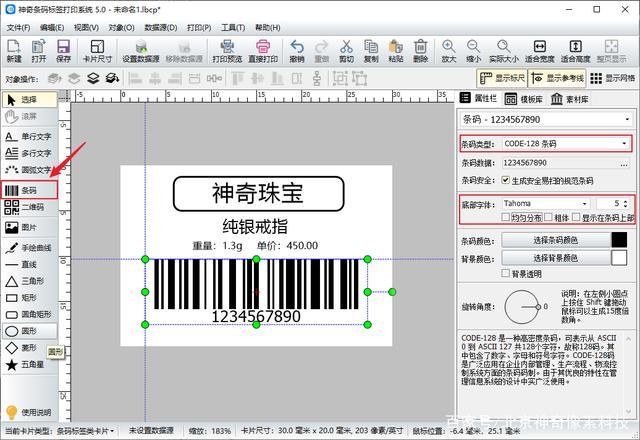
Task: Open 卡片尺寸 card size settings
Action: [x=97, y=51]
